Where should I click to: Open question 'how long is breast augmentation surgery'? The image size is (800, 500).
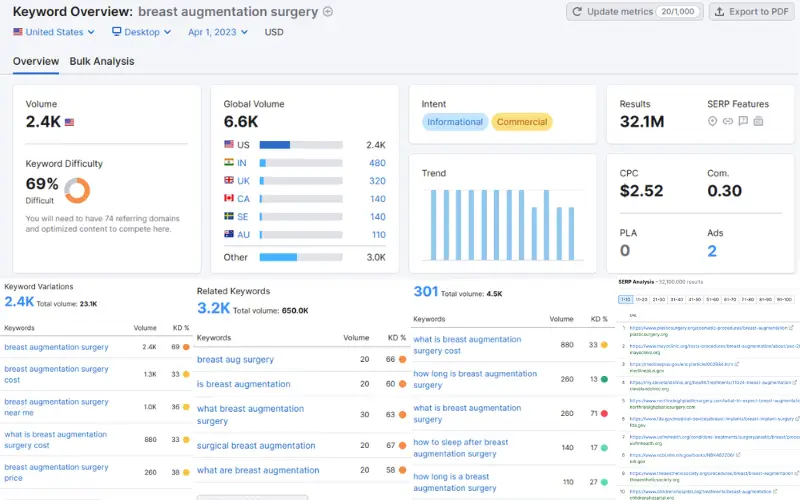[x=475, y=380]
